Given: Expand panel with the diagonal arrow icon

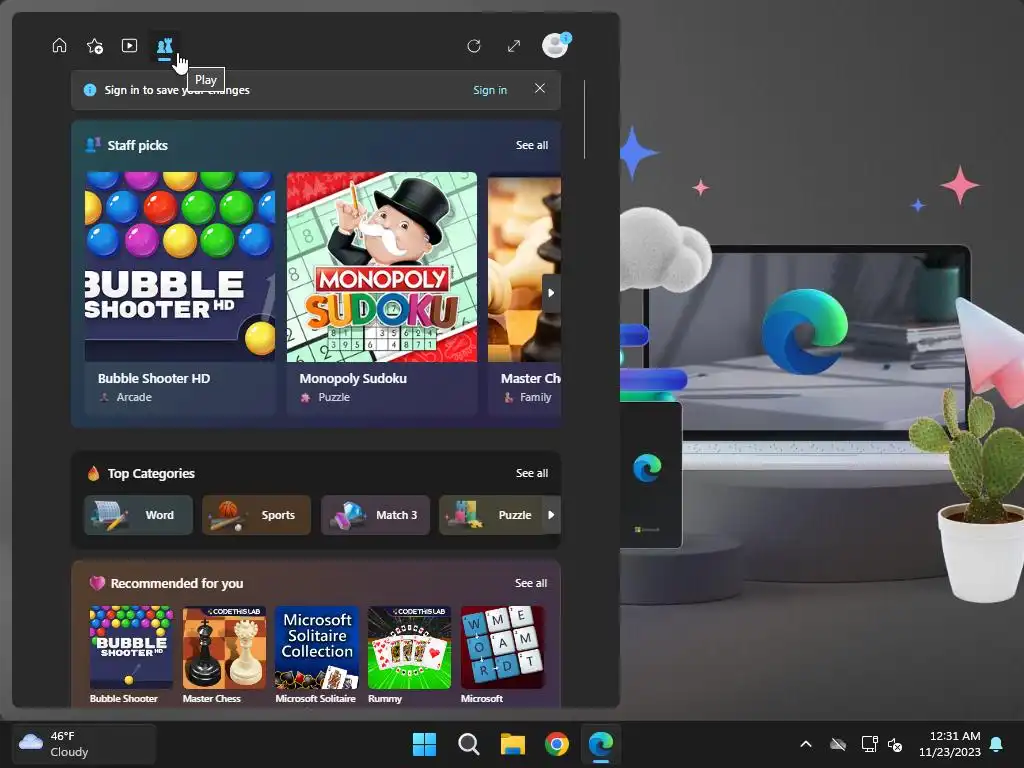Looking at the screenshot, I should click(x=514, y=46).
